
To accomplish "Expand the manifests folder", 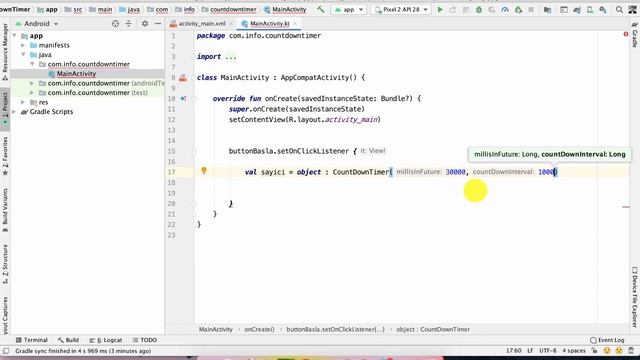I will 23,45.
